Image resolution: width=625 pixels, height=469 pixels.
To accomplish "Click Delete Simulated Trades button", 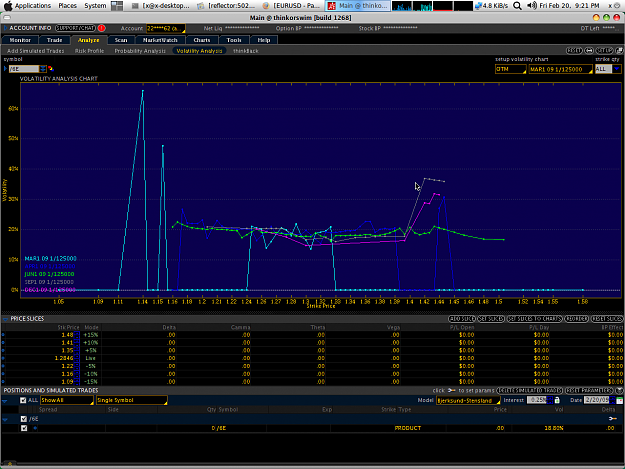I will tap(530, 390).
